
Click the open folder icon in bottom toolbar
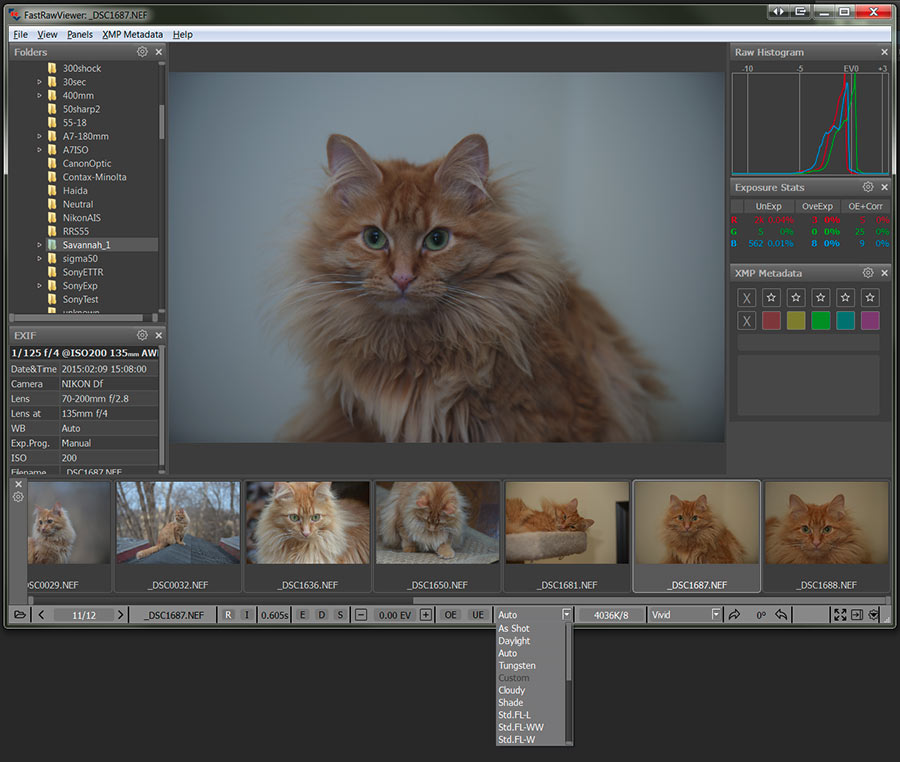pos(20,615)
